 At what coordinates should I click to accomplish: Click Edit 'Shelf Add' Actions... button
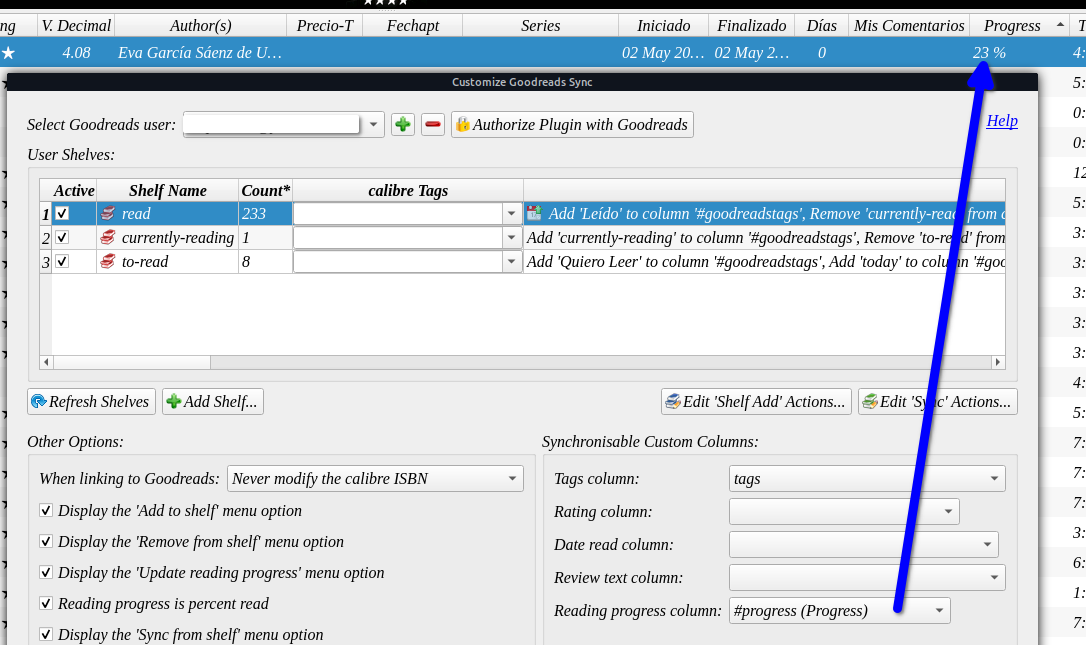[x=756, y=402]
